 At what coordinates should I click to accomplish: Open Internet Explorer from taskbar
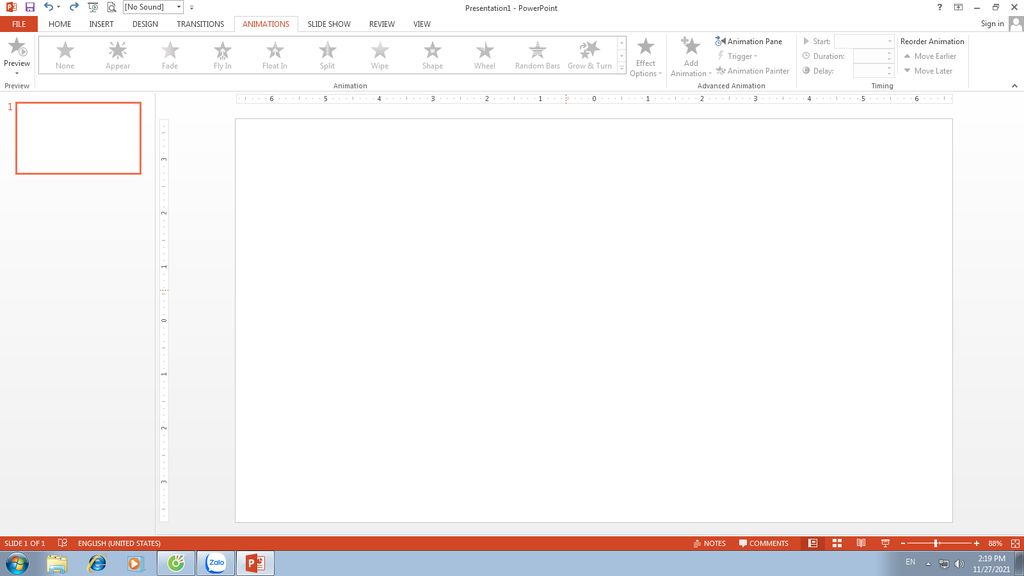pos(97,564)
